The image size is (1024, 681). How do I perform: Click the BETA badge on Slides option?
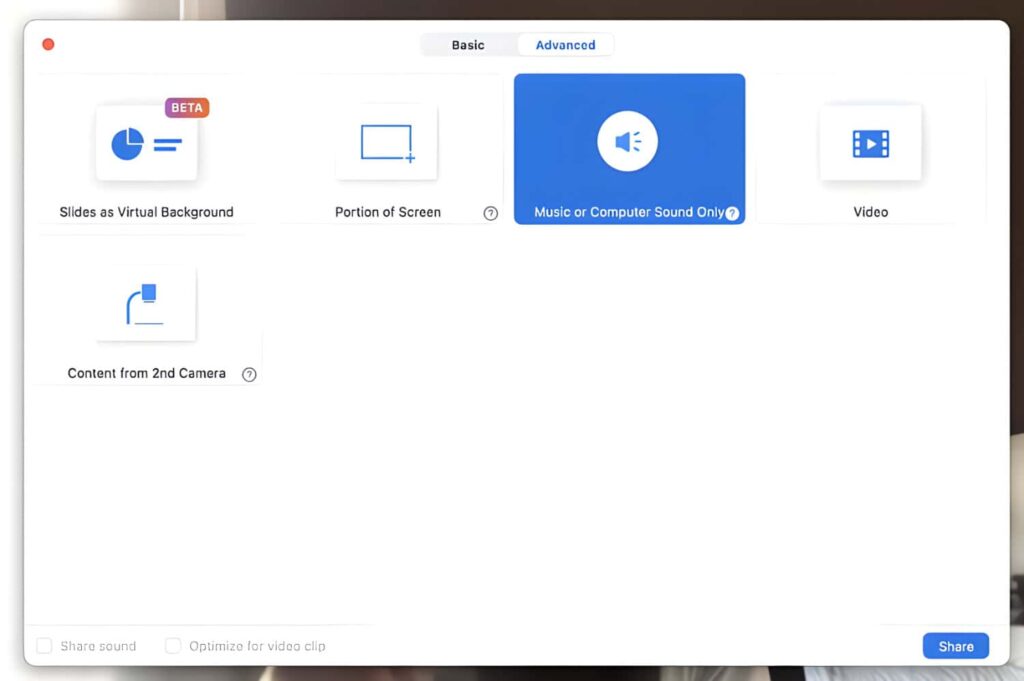tap(186, 107)
